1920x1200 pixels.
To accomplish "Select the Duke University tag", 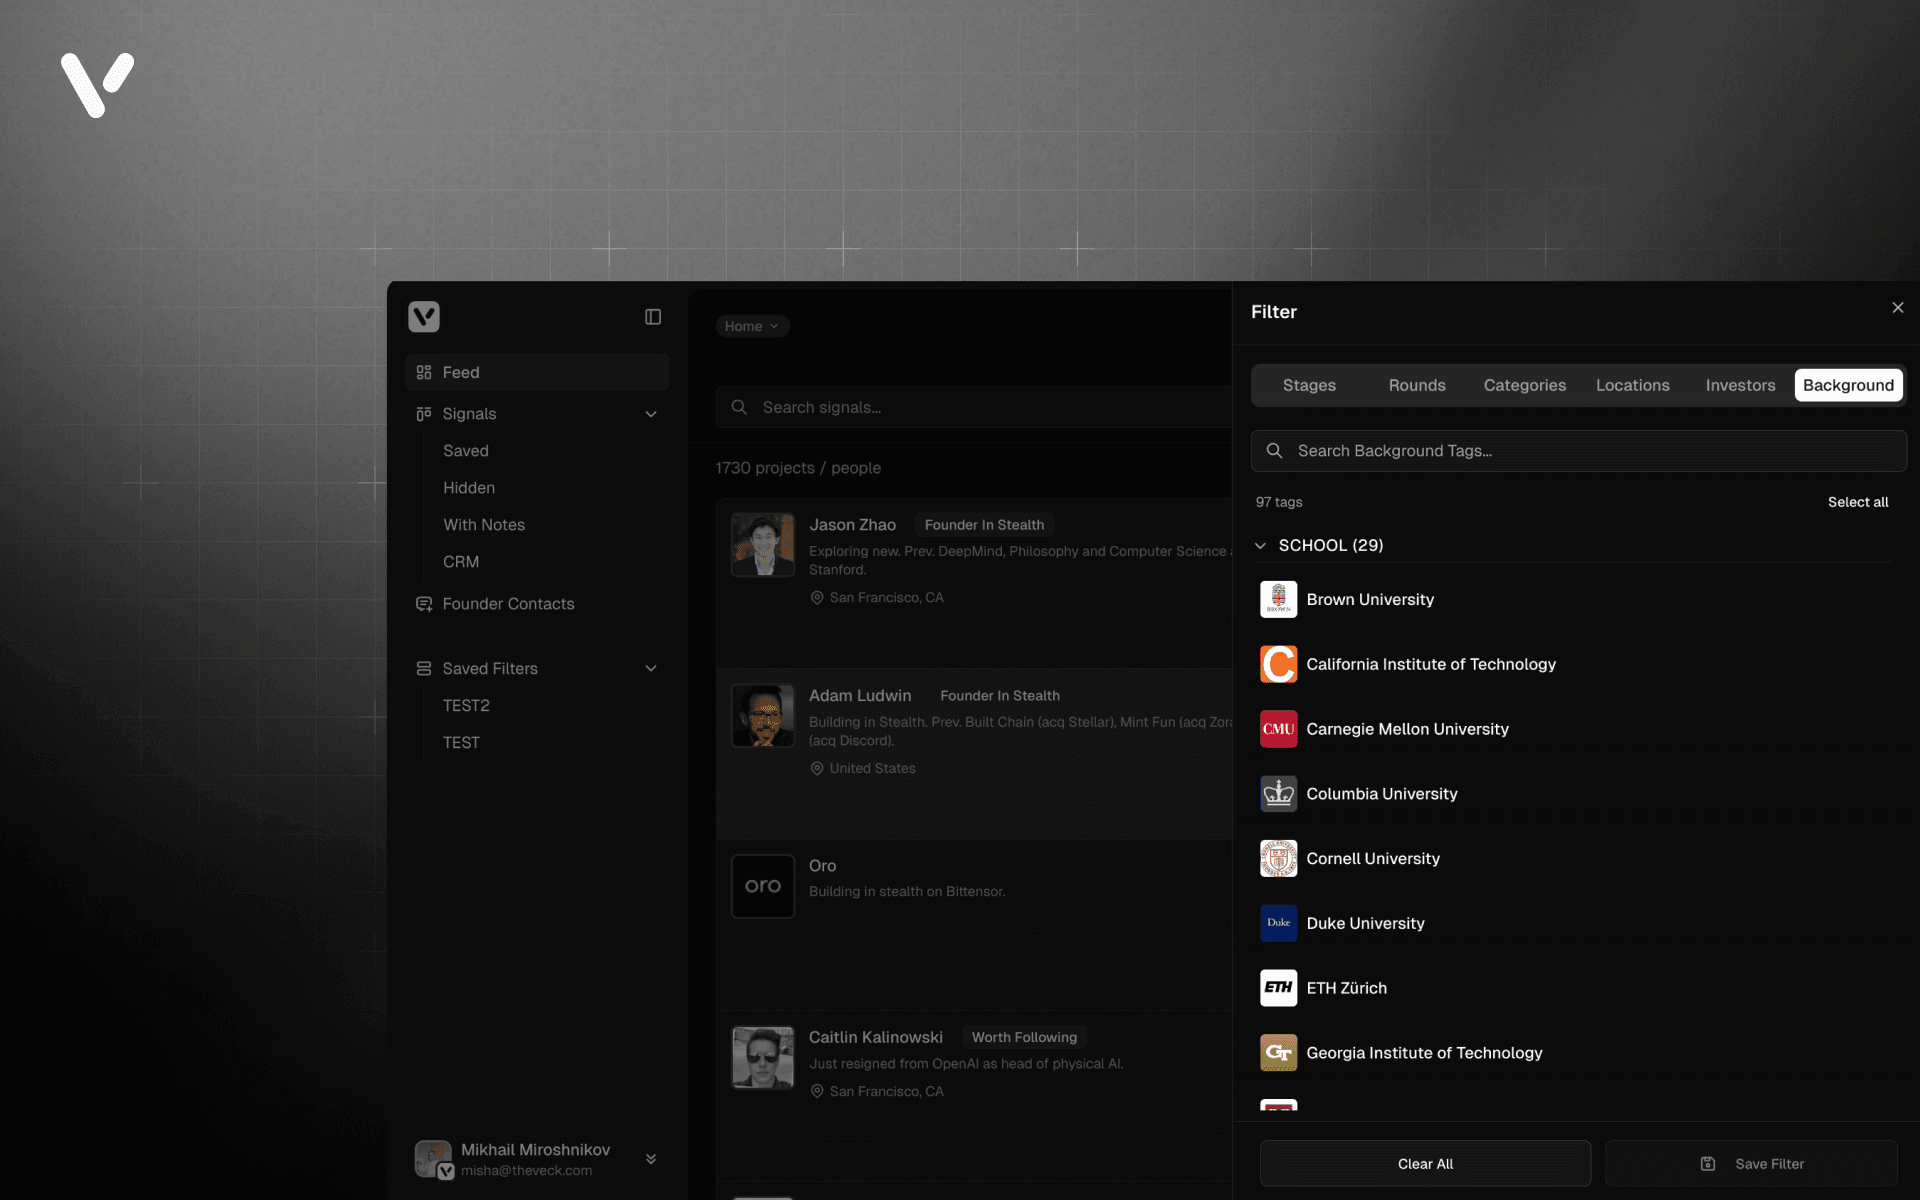I will pyautogui.click(x=1365, y=923).
